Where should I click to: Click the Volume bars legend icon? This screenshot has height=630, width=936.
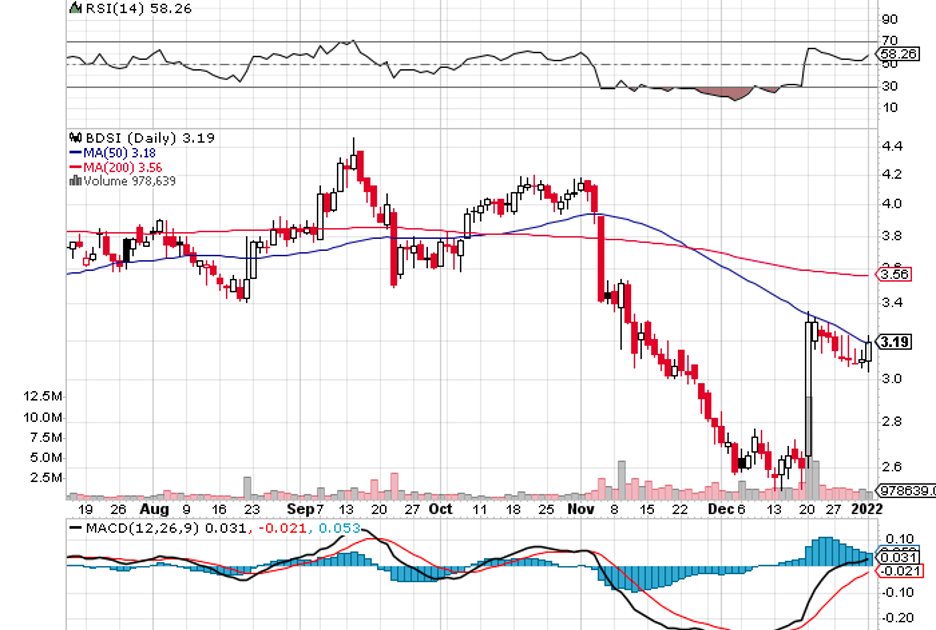click(x=73, y=181)
